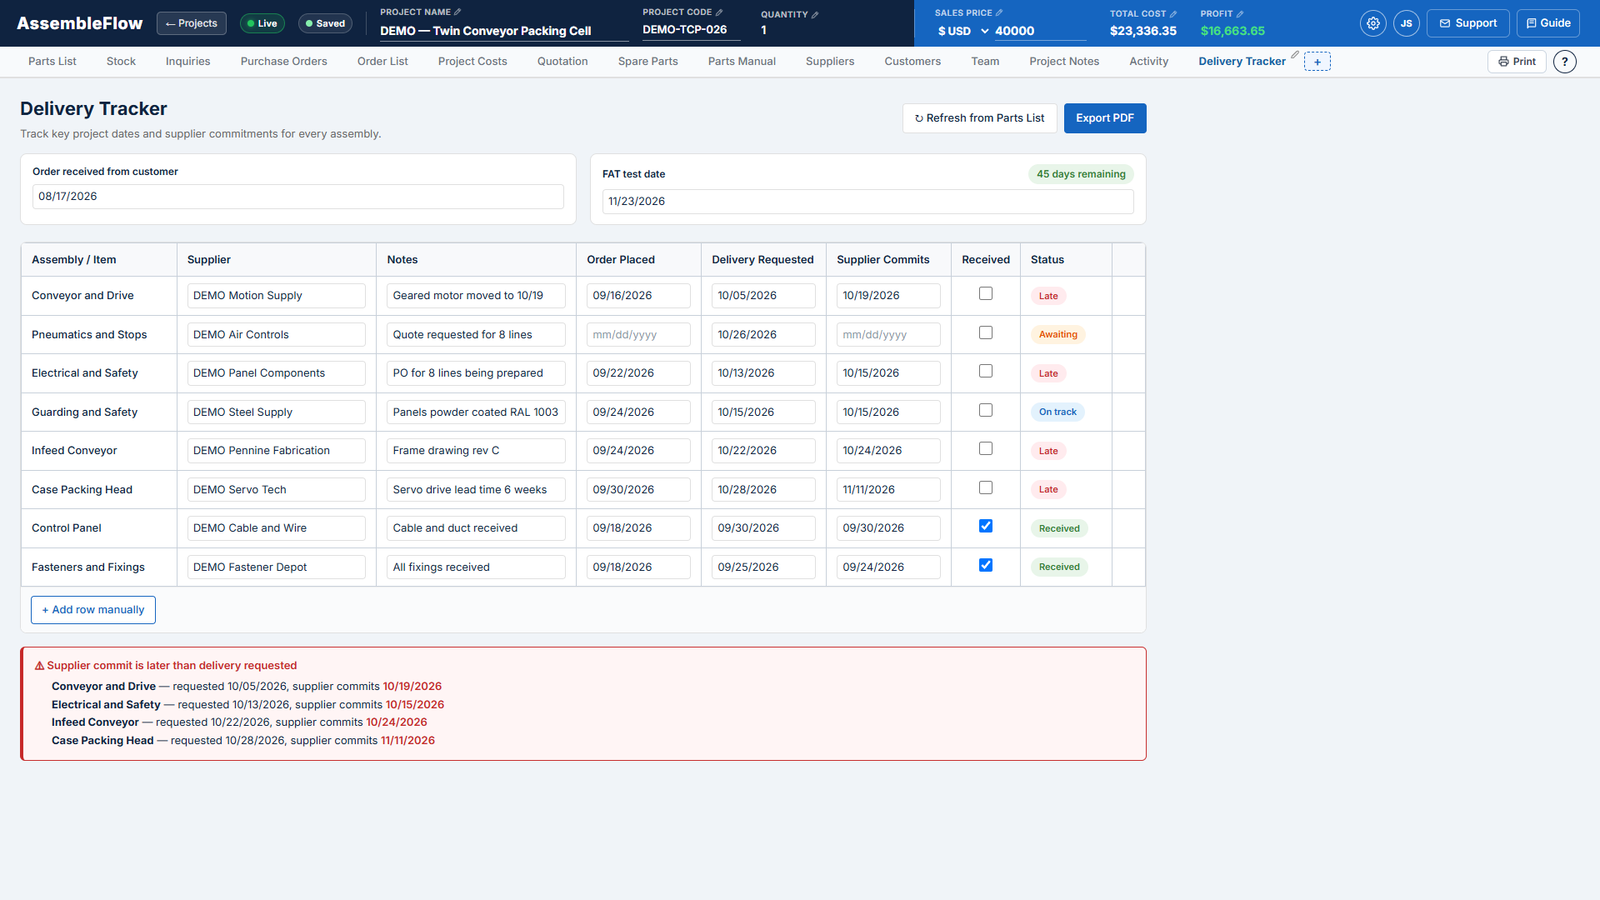The width and height of the screenshot is (1600, 900).
Task: Open the settings gear icon
Action: 1373,23
